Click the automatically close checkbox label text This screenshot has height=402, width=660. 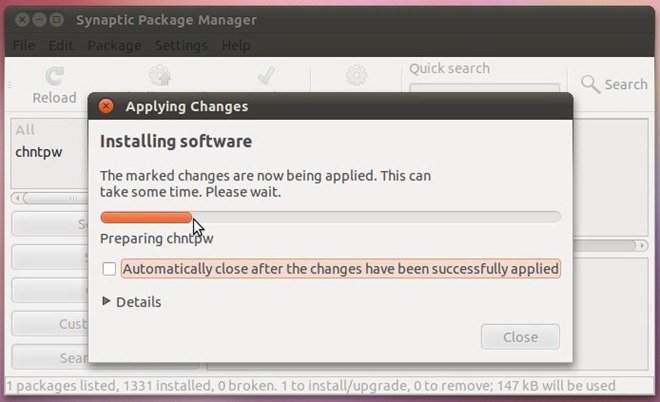coord(341,269)
